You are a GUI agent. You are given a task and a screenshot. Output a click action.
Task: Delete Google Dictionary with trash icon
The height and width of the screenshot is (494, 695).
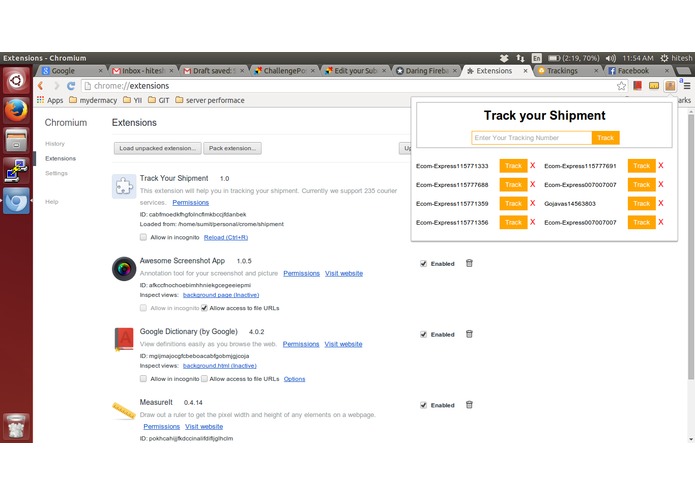tap(469, 334)
